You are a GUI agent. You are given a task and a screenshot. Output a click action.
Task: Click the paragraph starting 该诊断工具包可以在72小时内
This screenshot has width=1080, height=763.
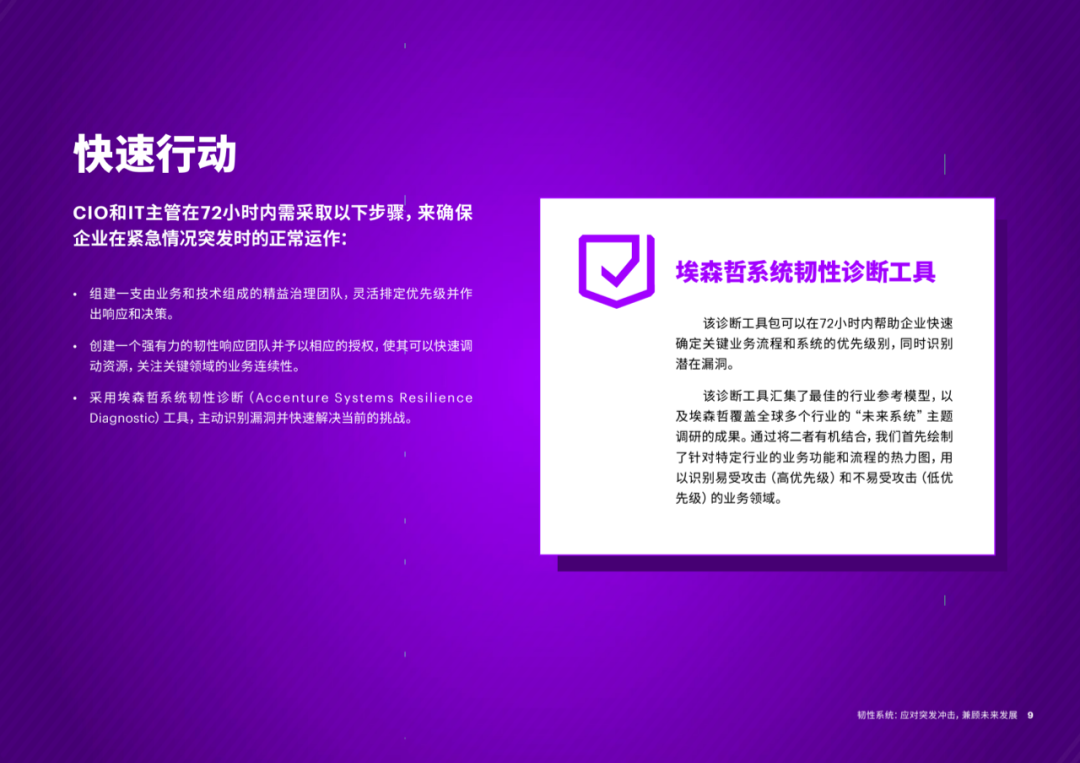814,344
